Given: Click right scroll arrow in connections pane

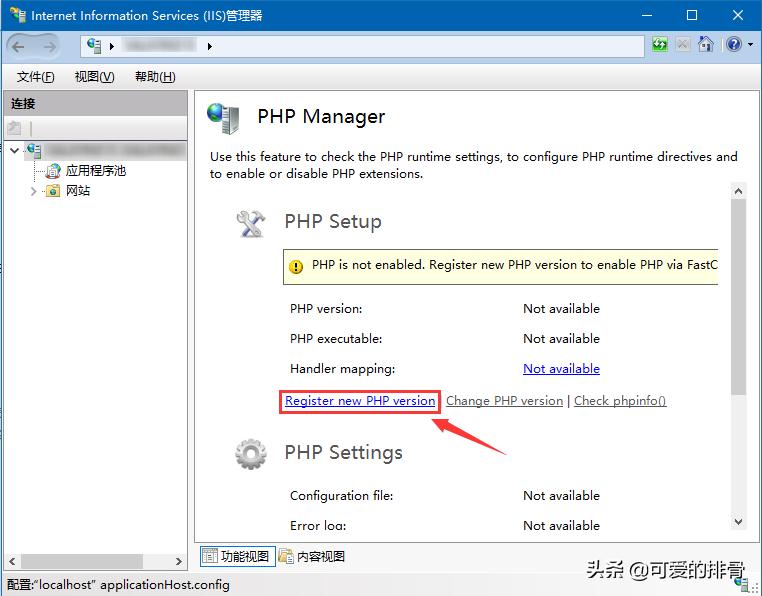Looking at the screenshot, I should 178,561.
